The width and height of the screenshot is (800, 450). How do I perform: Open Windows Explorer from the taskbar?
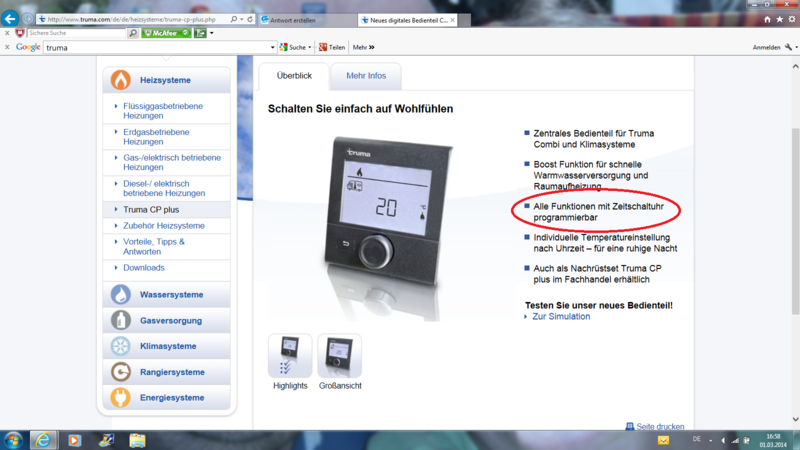click(x=137, y=440)
